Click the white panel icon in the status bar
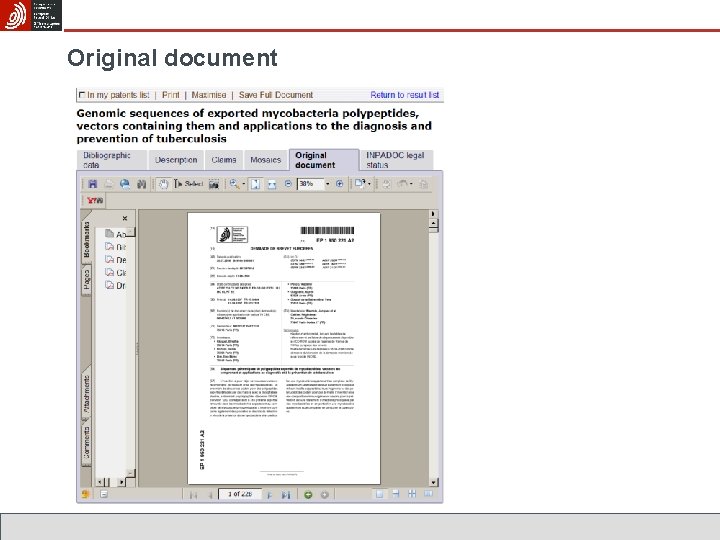This screenshot has height=540, width=720. click(104, 494)
